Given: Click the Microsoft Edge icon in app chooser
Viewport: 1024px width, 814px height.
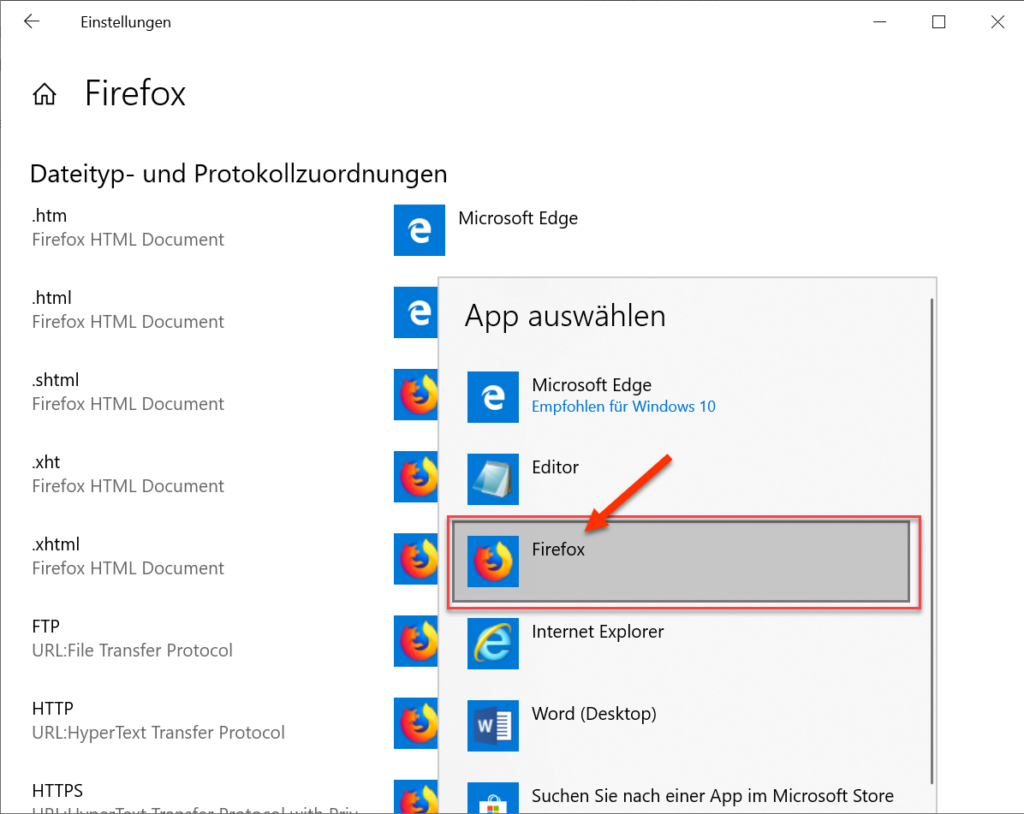Looking at the screenshot, I should 493,397.
